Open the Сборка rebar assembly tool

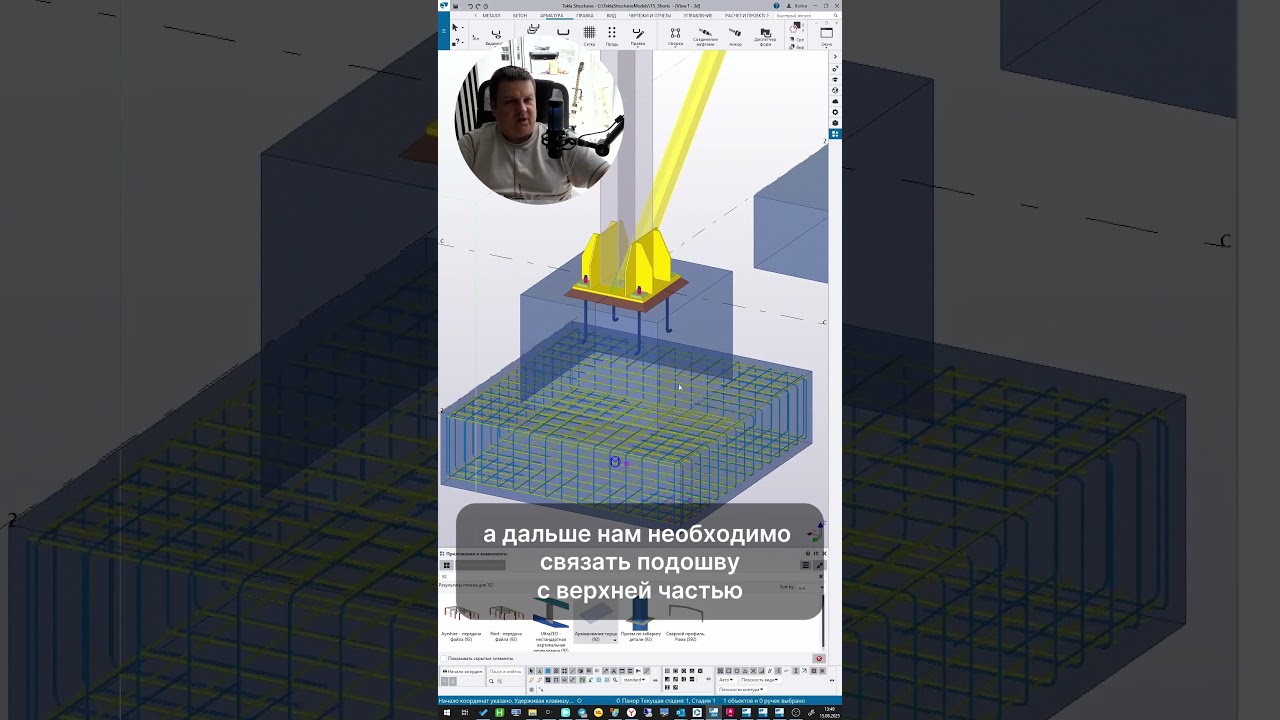click(675, 36)
